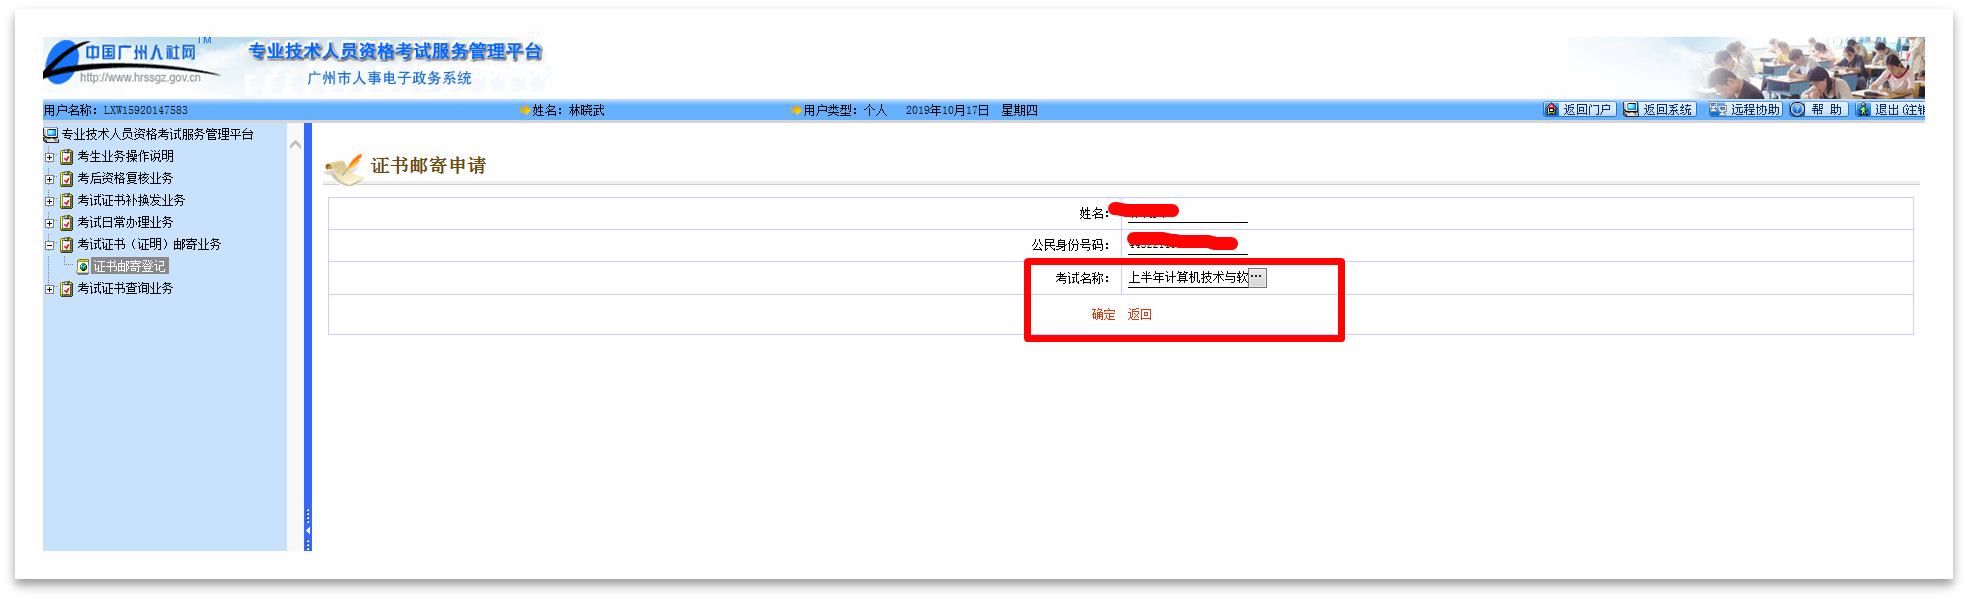
Task: Collapse the 考试证书（证明）邮寄业务 node
Action: coord(49,245)
